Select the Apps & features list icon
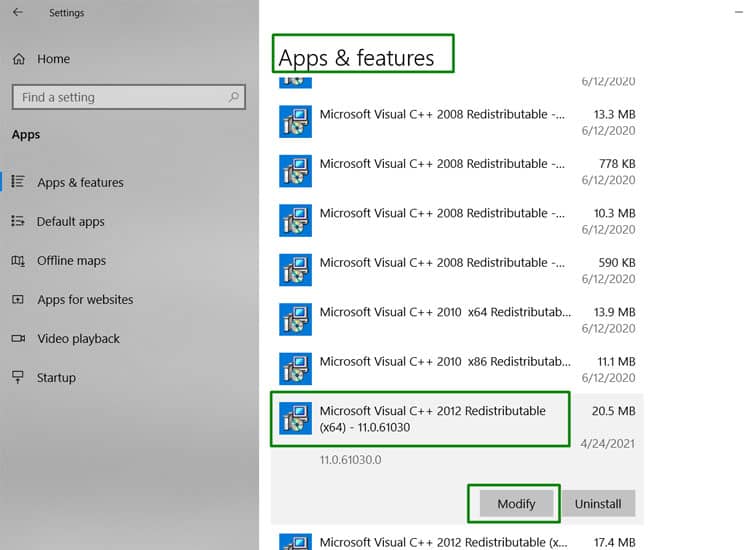 click(x=18, y=182)
